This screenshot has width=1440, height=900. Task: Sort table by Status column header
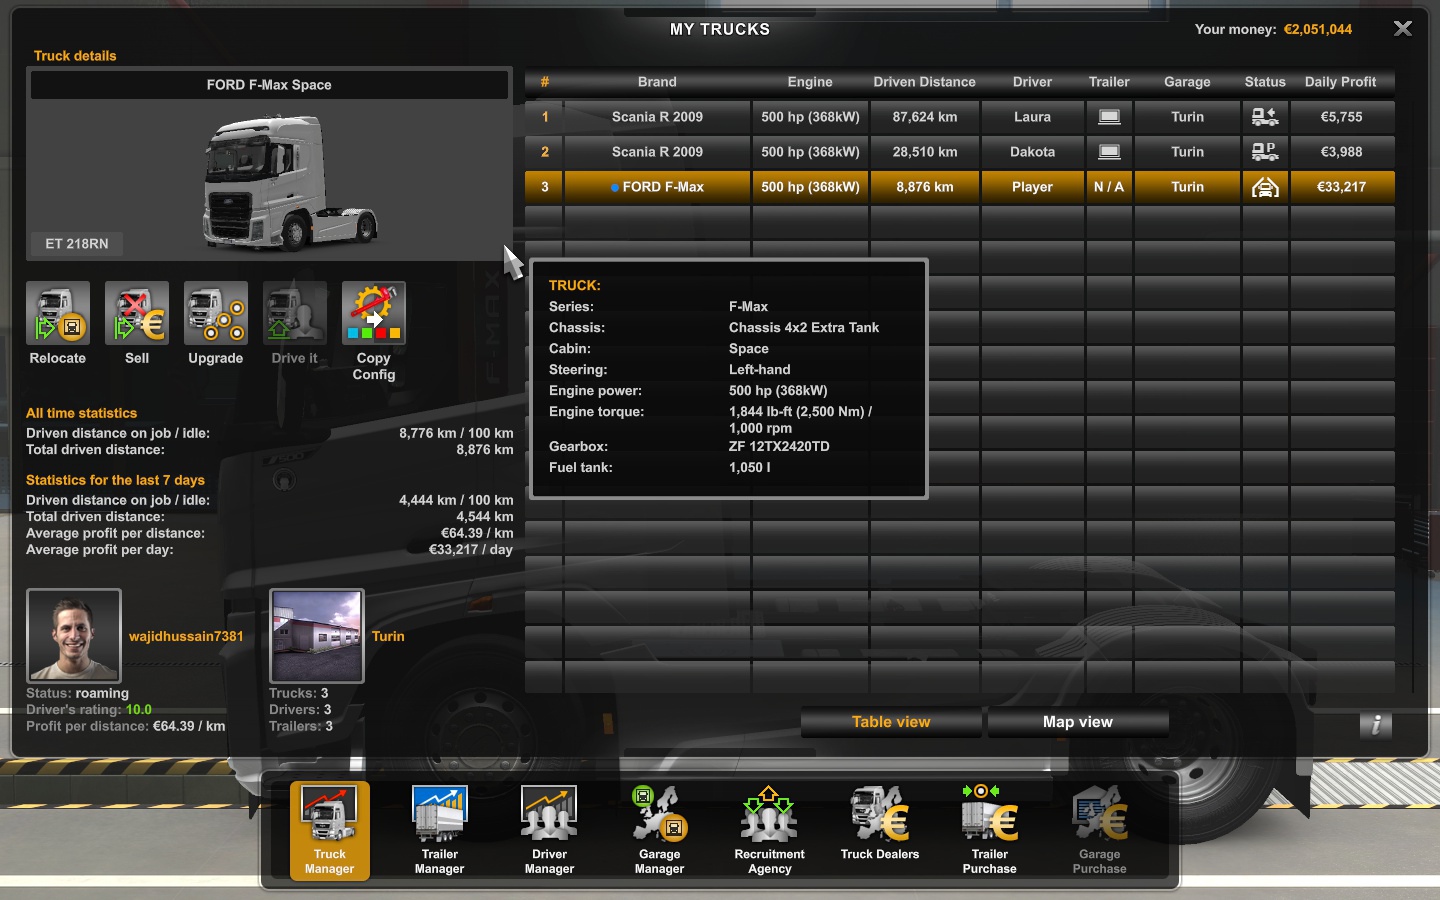point(1265,82)
